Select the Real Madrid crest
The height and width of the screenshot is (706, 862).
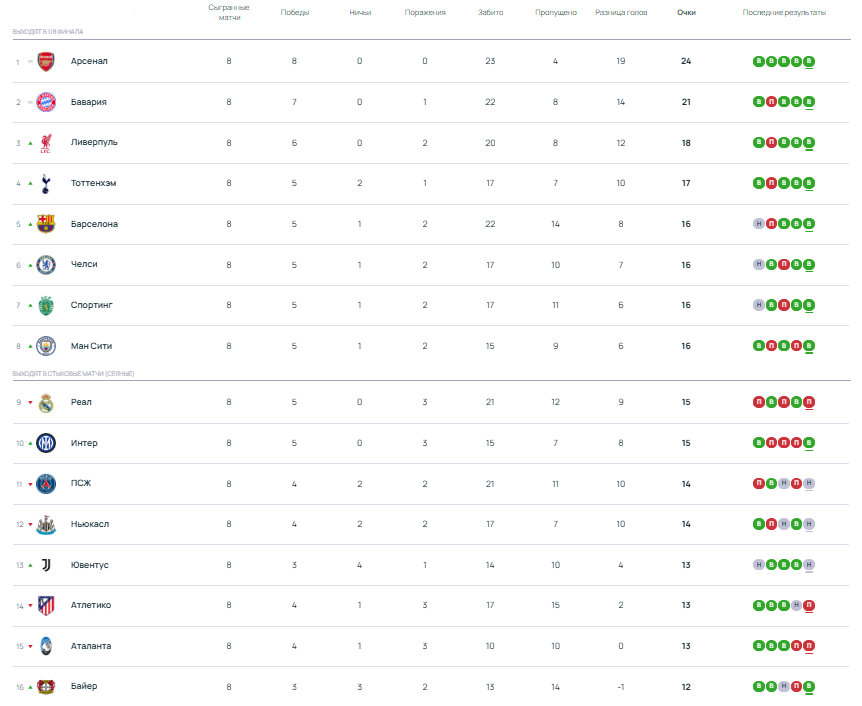click(46, 403)
